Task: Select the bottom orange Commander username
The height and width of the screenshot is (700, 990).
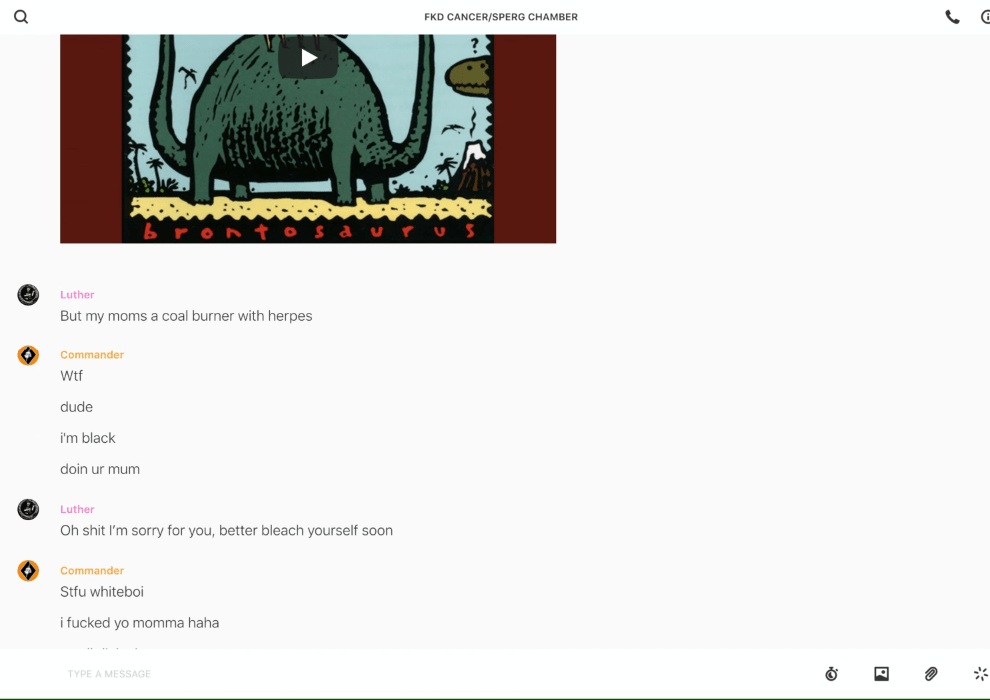Action: (x=92, y=571)
